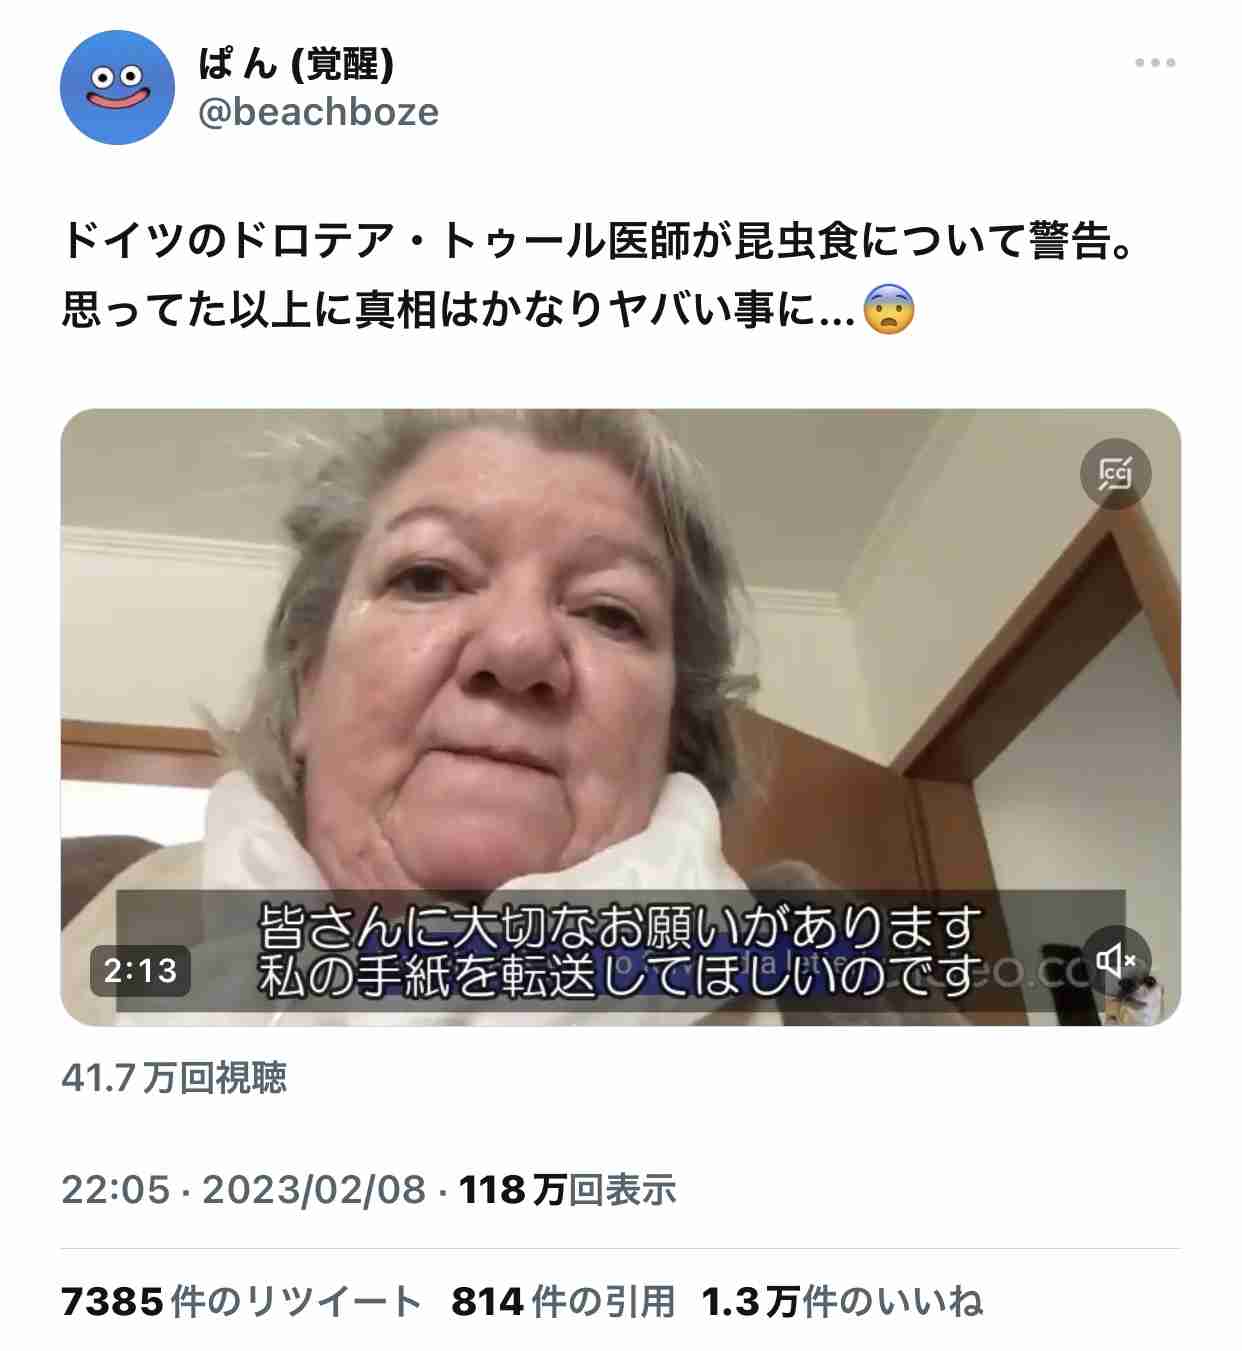
Task: Unmute the video with speaker icon
Action: tap(1116, 961)
